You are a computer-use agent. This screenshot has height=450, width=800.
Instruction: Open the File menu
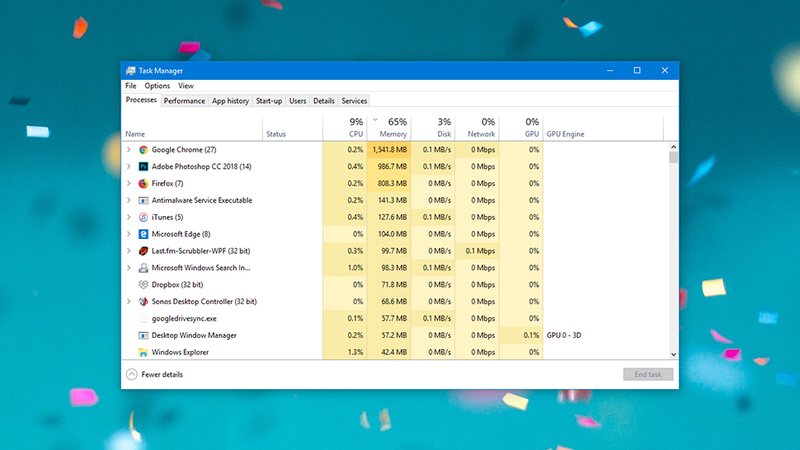131,86
